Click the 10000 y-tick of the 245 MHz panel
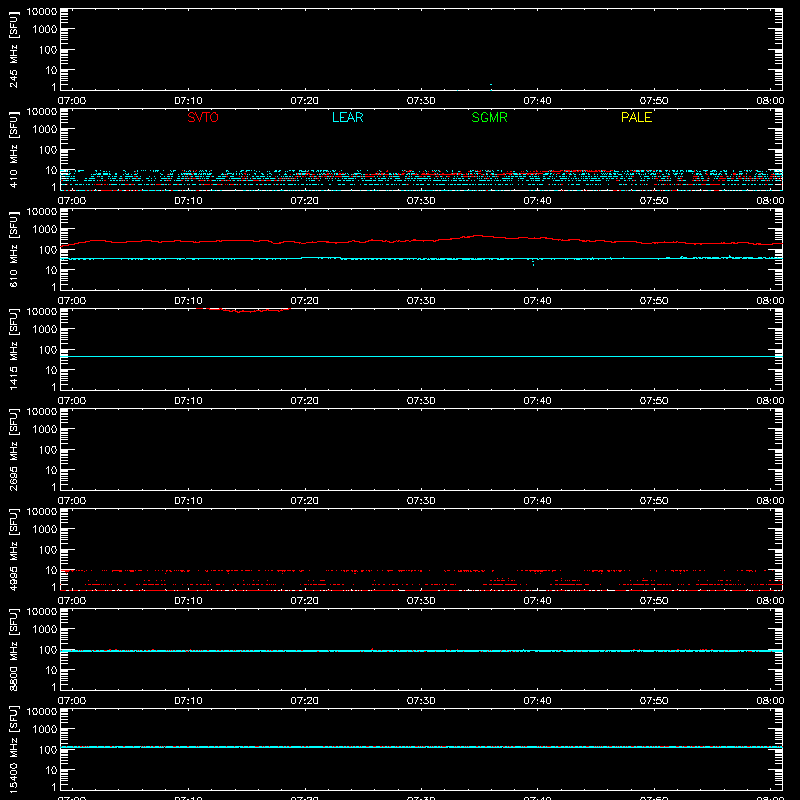 tap(42, 12)
